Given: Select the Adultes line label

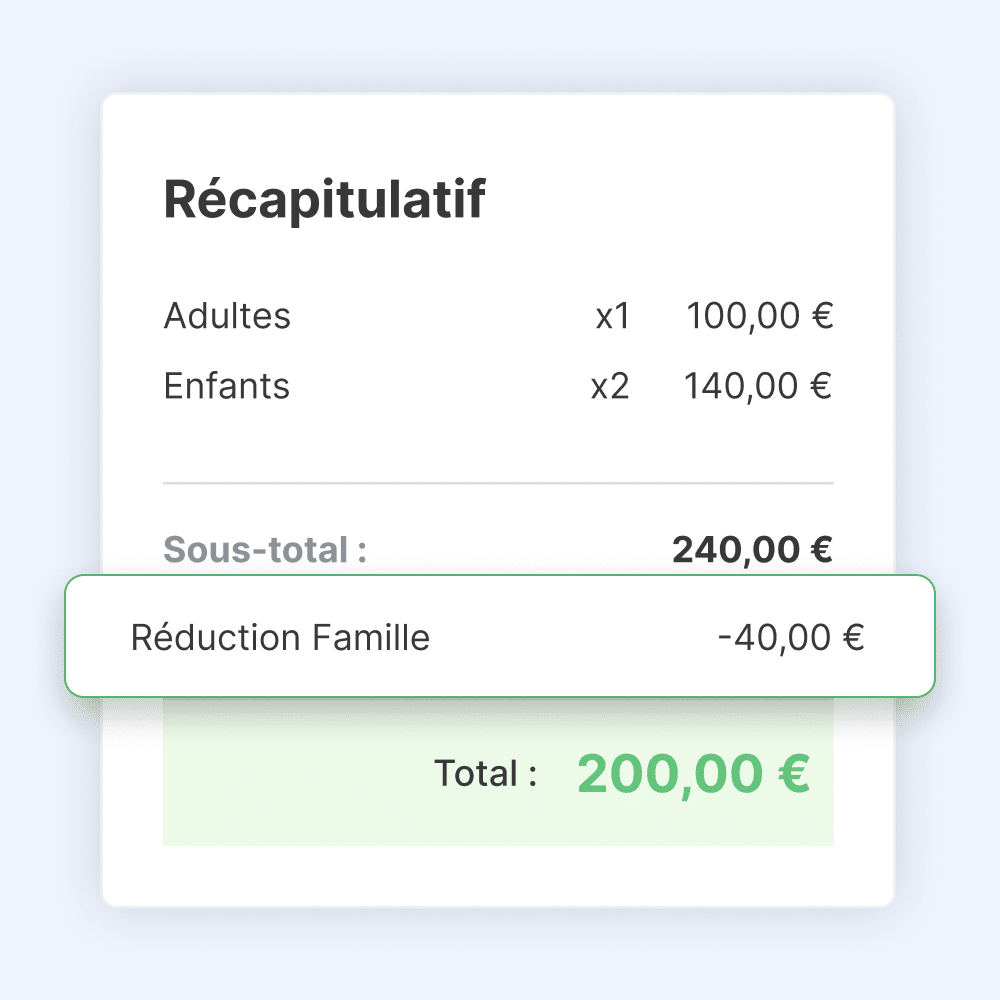Looking at the screenshot, I should (227, 316).
